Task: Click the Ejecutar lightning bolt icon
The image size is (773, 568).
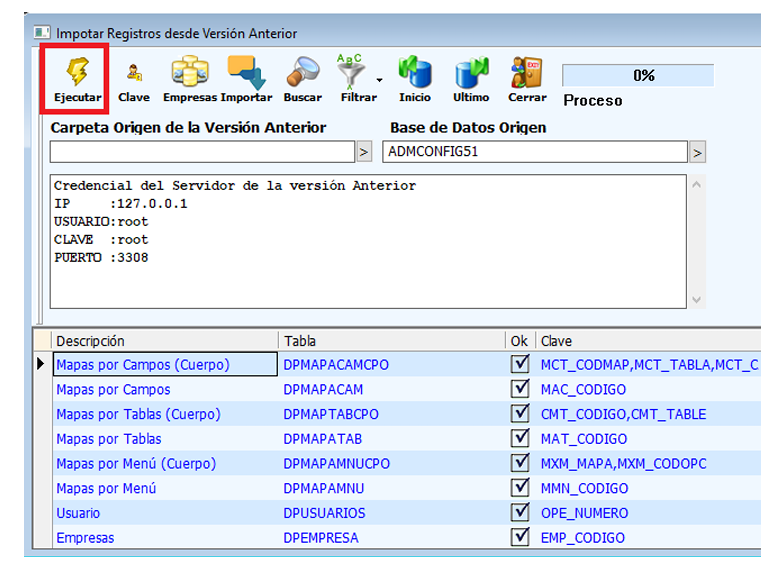Action: point(77,73)
